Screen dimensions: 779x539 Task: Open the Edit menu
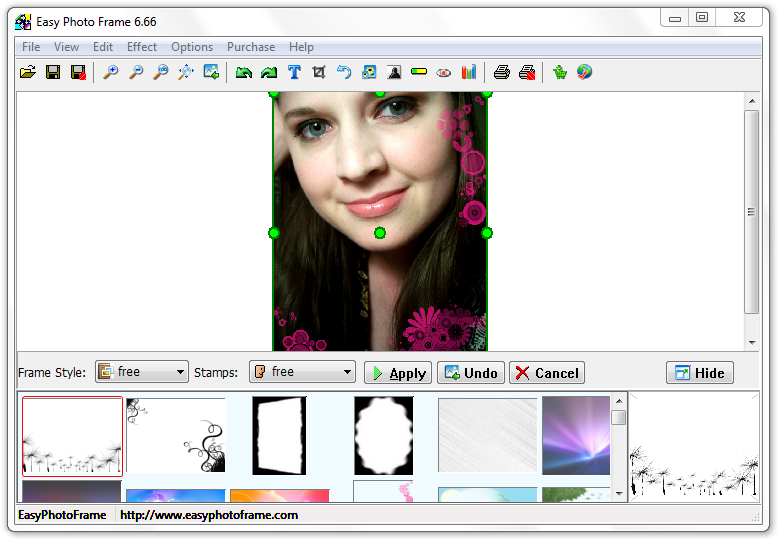click(x=103, y=47)
